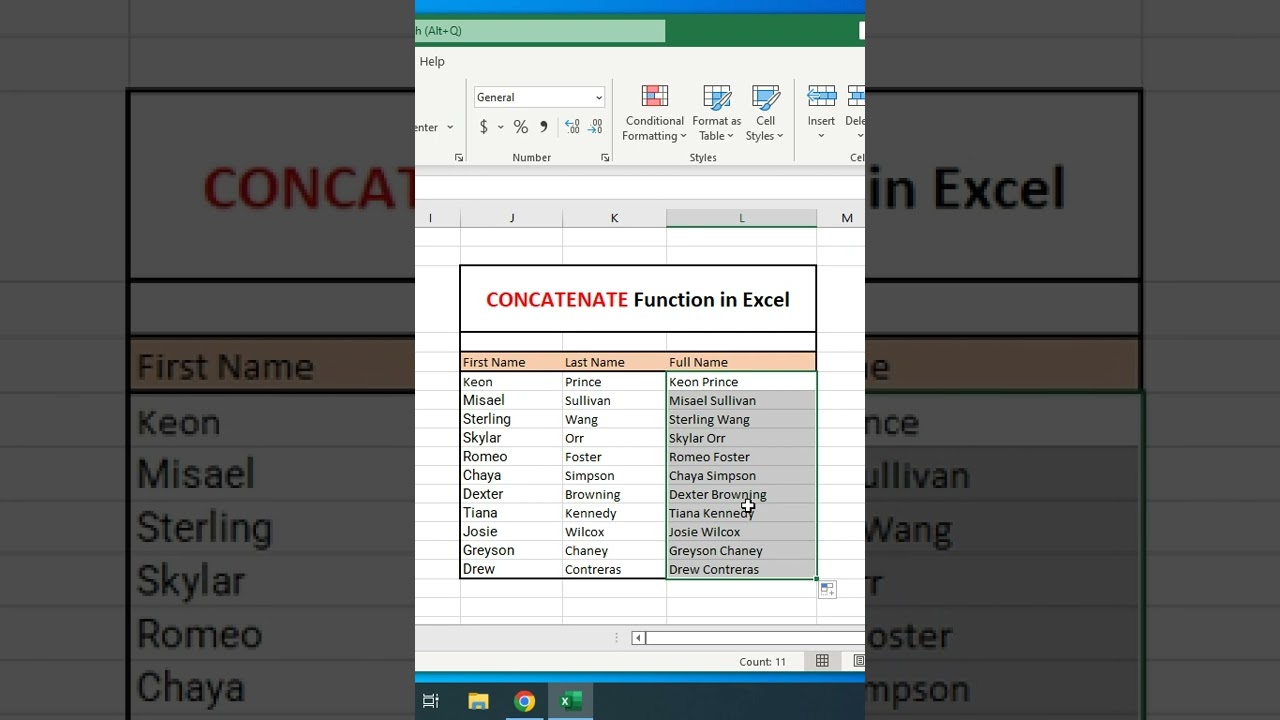The image size is (1280, 720).
Task: Select the Chaya Simpson cell
Action: pyautogui.click(x=741, y=476)
